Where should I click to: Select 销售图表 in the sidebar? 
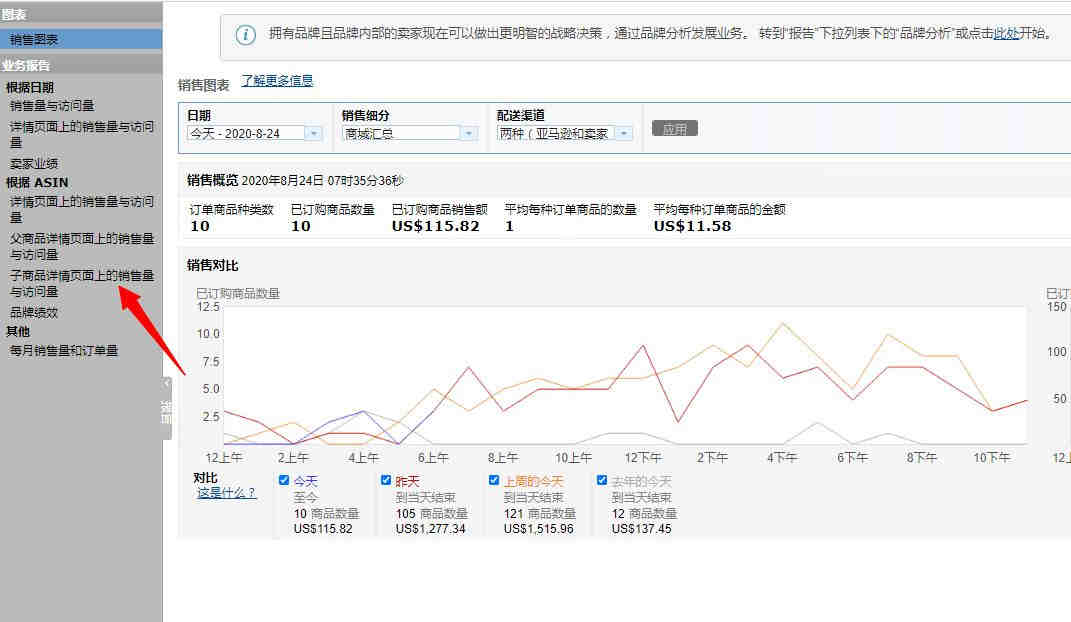pos(34,39)
